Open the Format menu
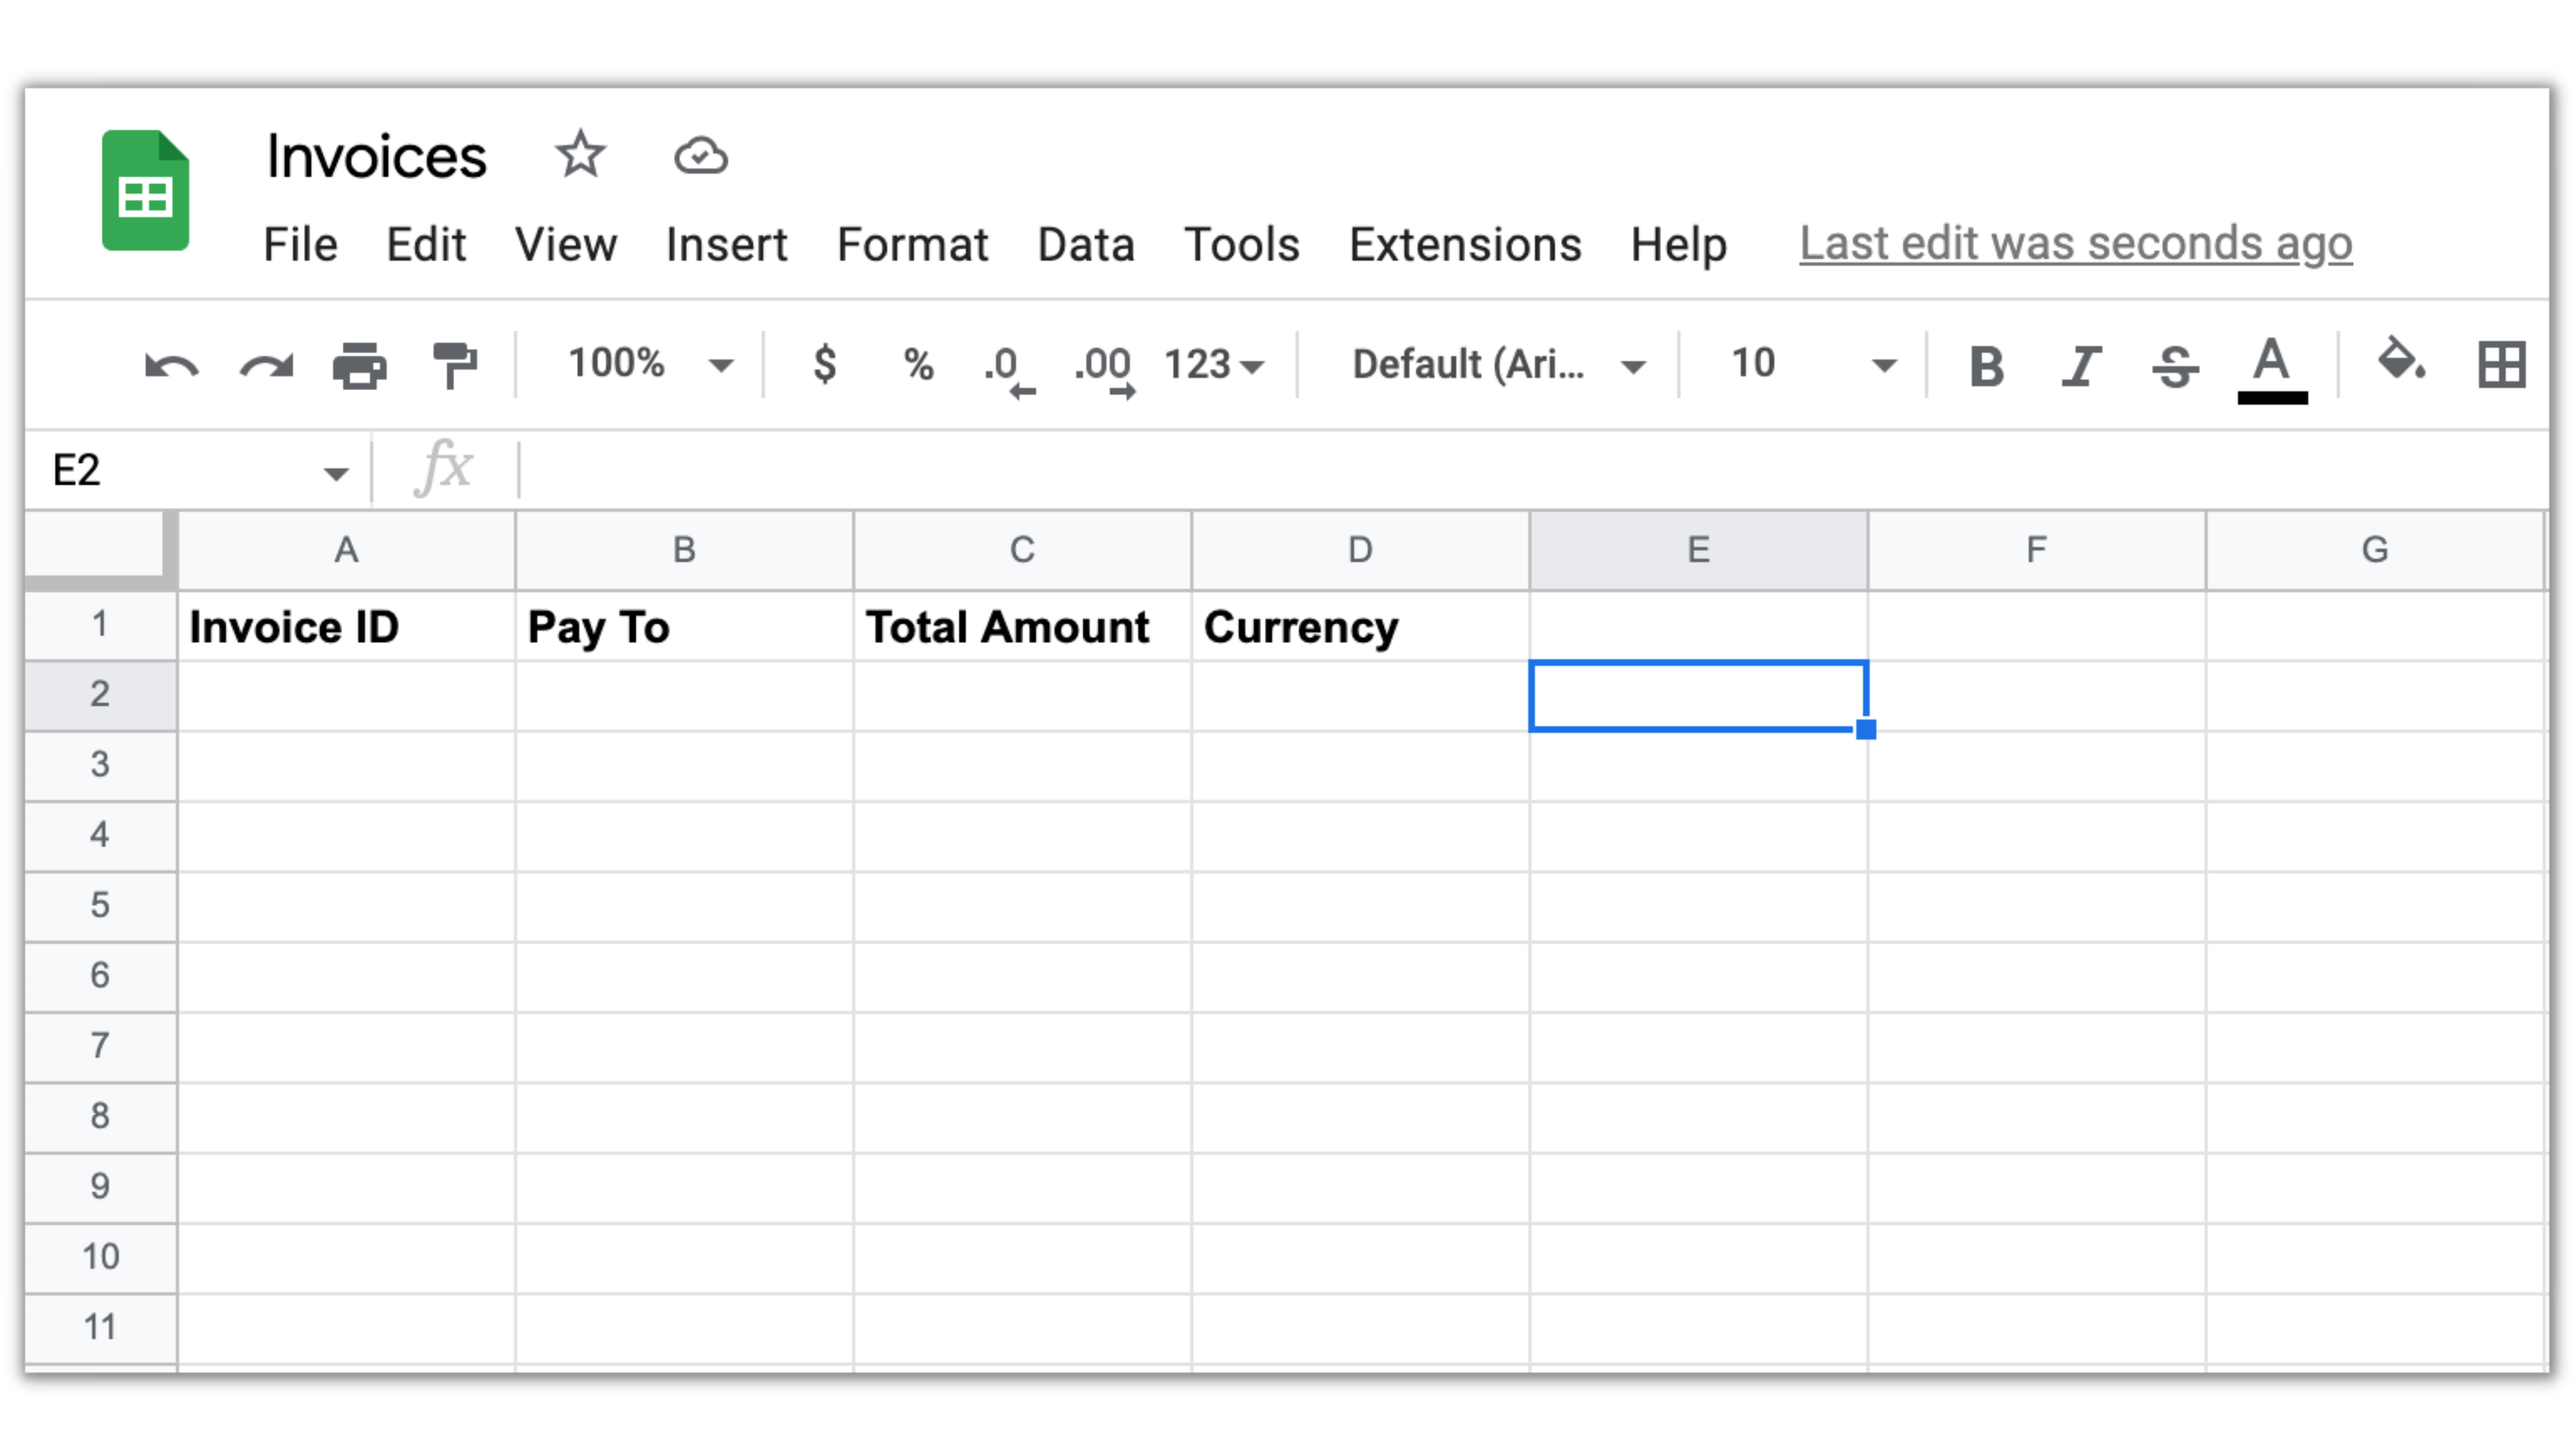The width and height of the screenshot is (2576, 1449). tap(911, 245)
